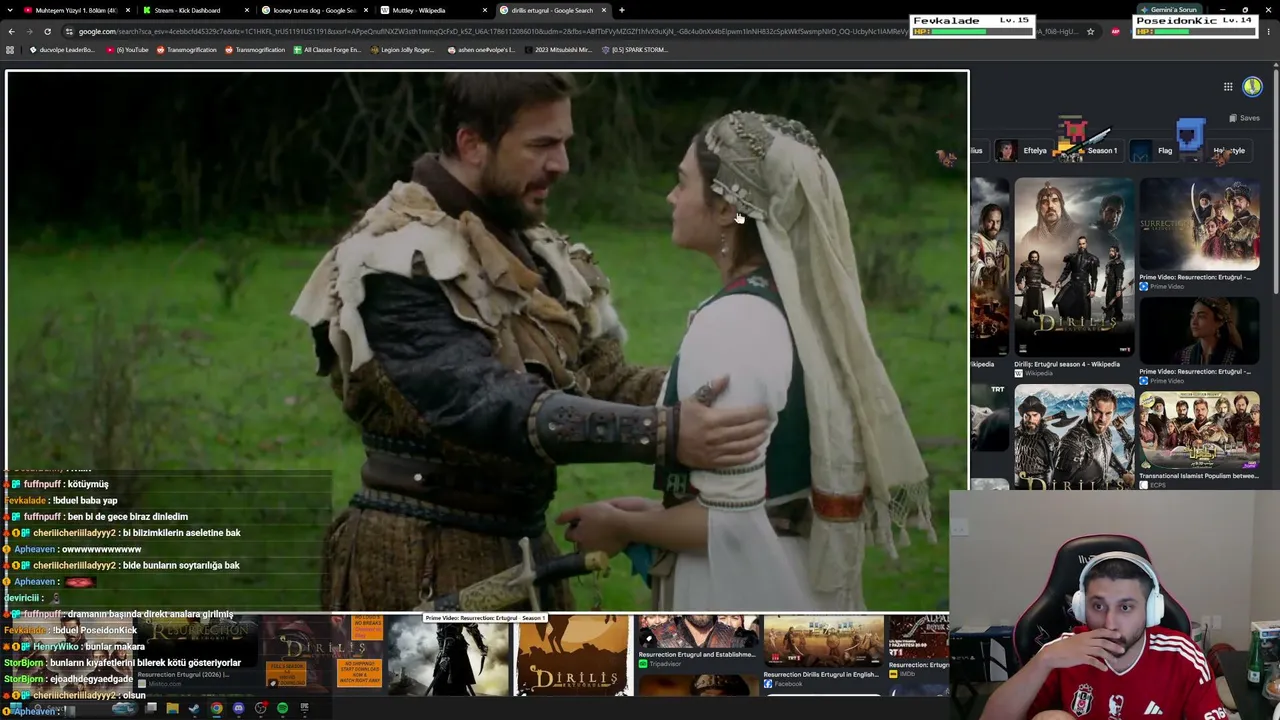Click the address bar URL field
The image size is (1280, 720).
(x=490, y=31)
